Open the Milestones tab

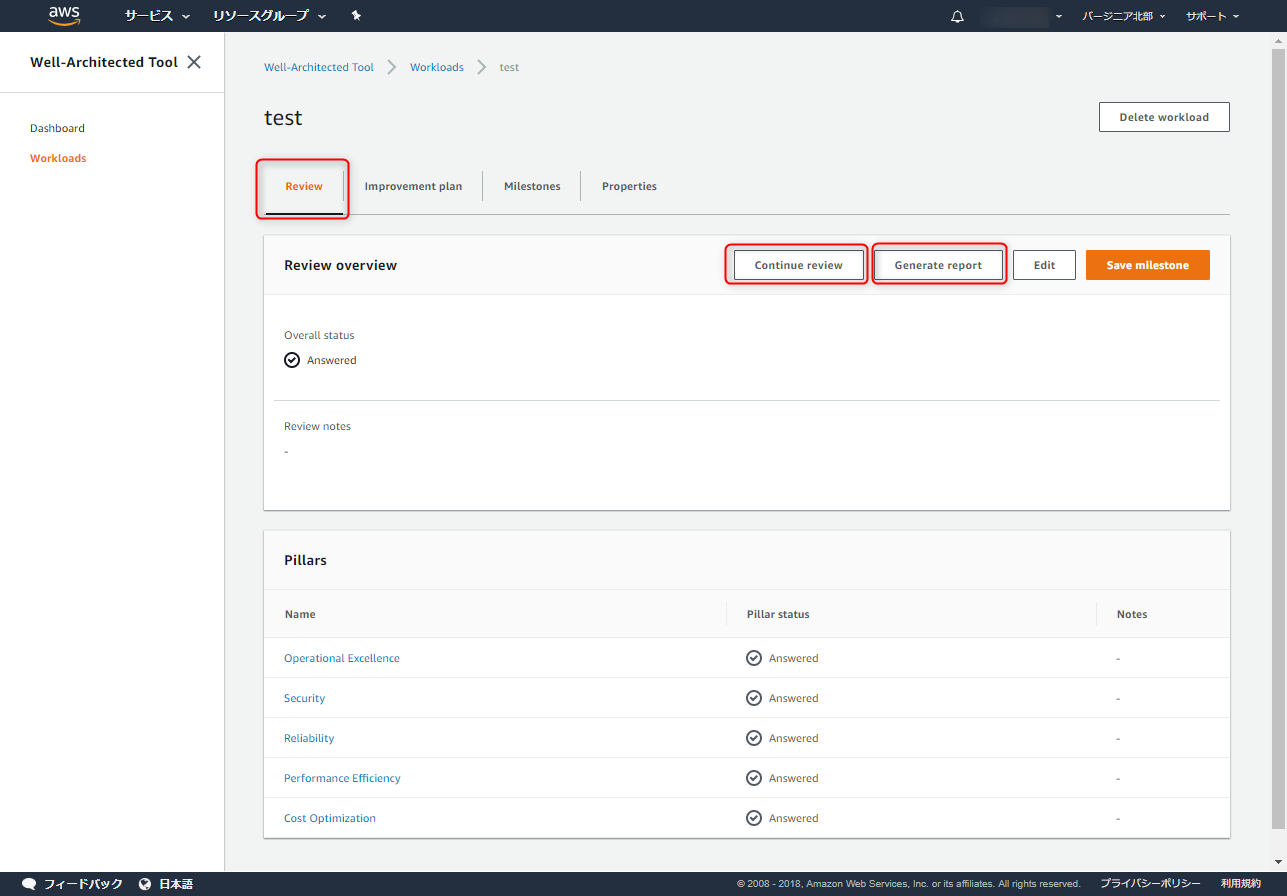[531, 185]
